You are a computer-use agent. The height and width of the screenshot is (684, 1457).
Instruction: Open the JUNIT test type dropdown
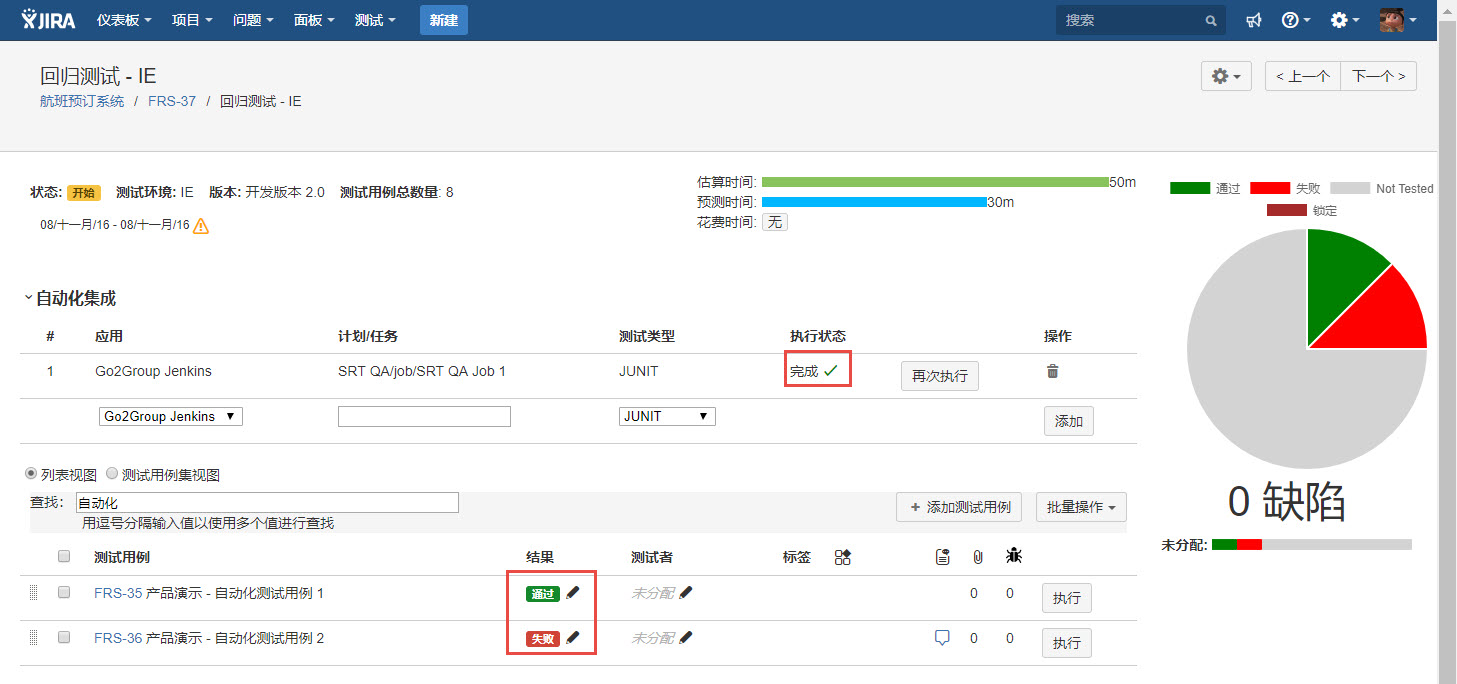pos(667,416)
